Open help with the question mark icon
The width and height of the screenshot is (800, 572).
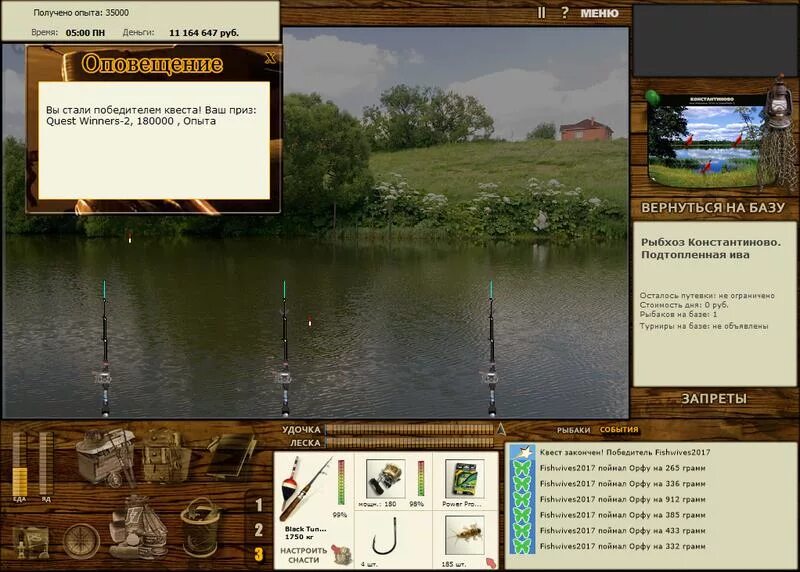point(564,12)
